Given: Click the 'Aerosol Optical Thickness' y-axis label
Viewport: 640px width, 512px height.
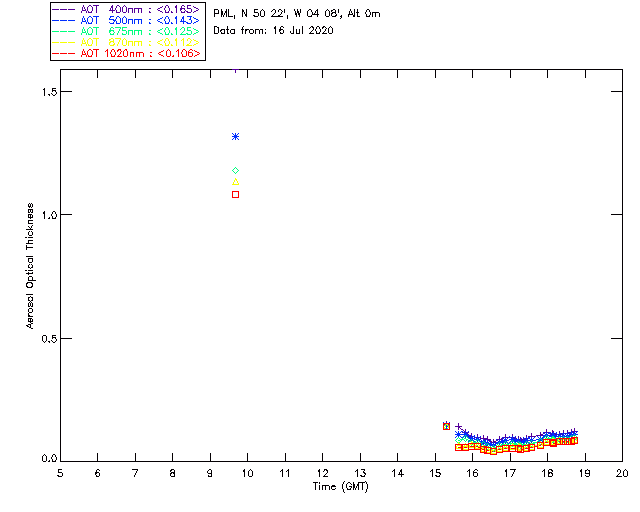Looking at the screenshot, I should click(31, 267).
